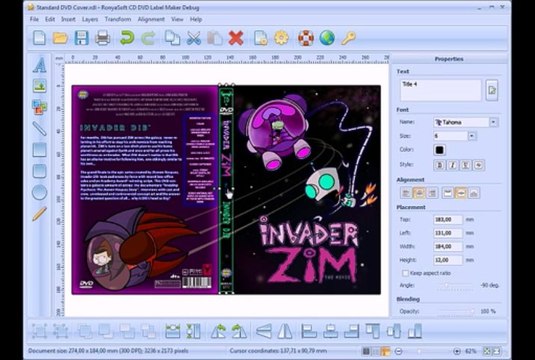
Task: Expand the font Name dropdown arrow
Action: pos(493,122)
